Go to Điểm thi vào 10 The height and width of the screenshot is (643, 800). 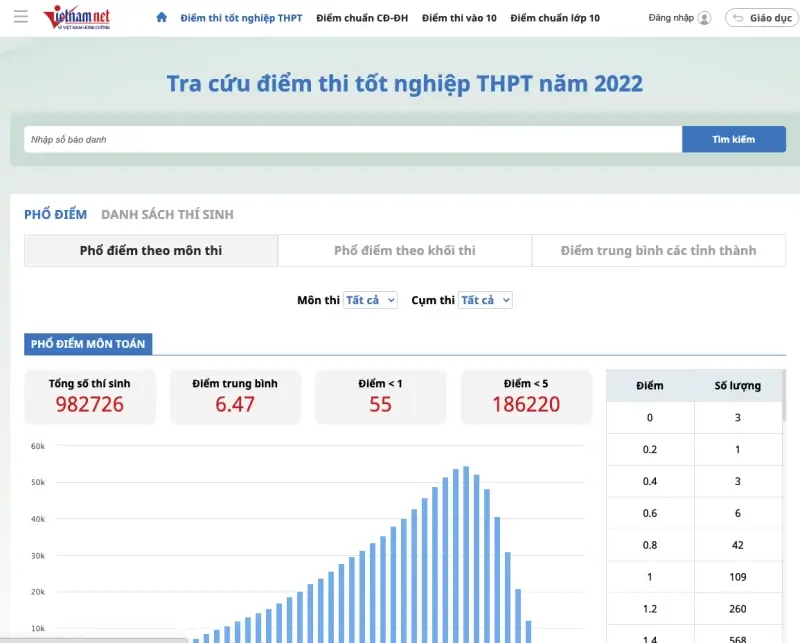coord(459,18)
